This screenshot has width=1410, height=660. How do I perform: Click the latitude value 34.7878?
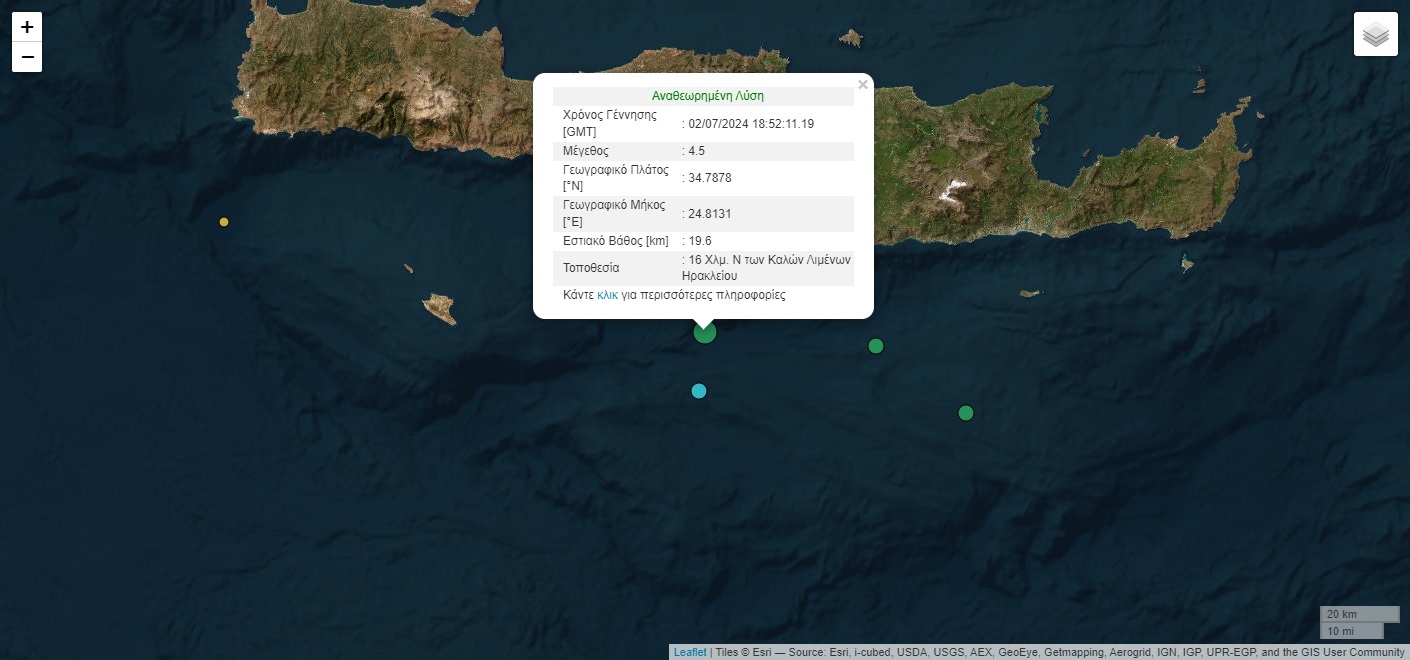point(709,178)
